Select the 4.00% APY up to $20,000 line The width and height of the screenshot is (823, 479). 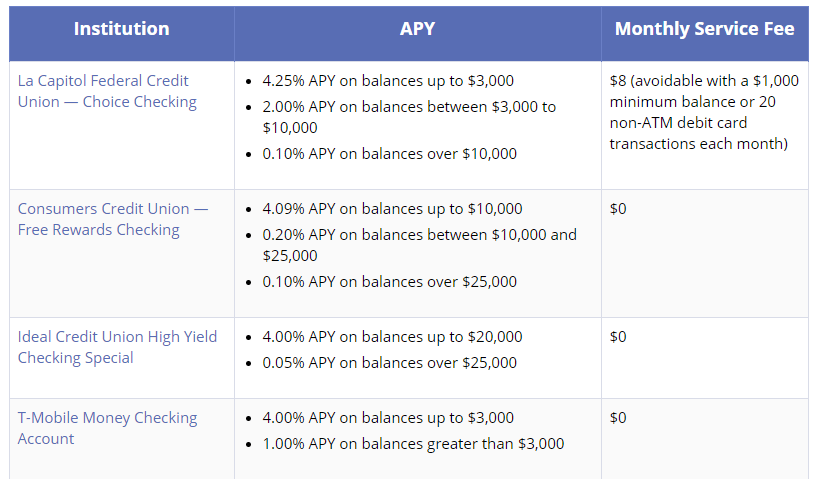(392, 337)
